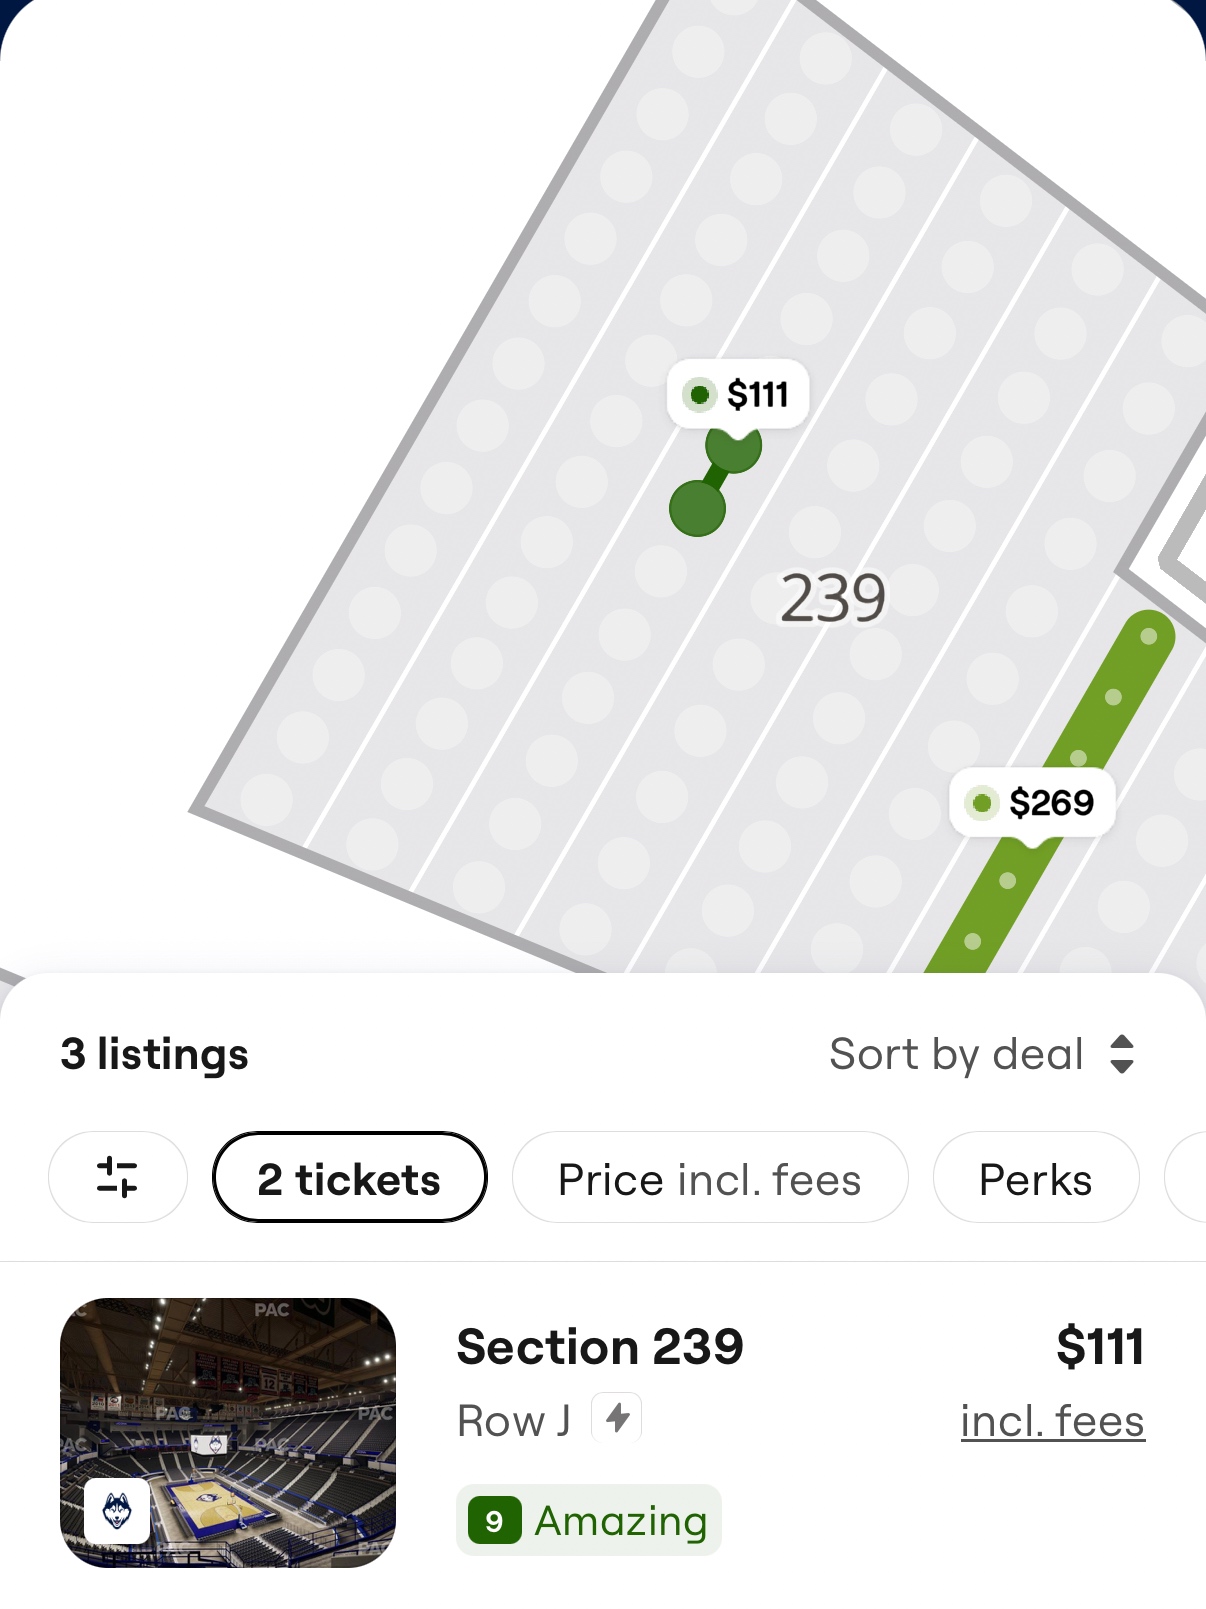The height and width of the screenshot is (1609, 1206).
Task: Tap the lightning bolt instant delivery icon
Action: pyautogui.click(x=617, y=1417)
